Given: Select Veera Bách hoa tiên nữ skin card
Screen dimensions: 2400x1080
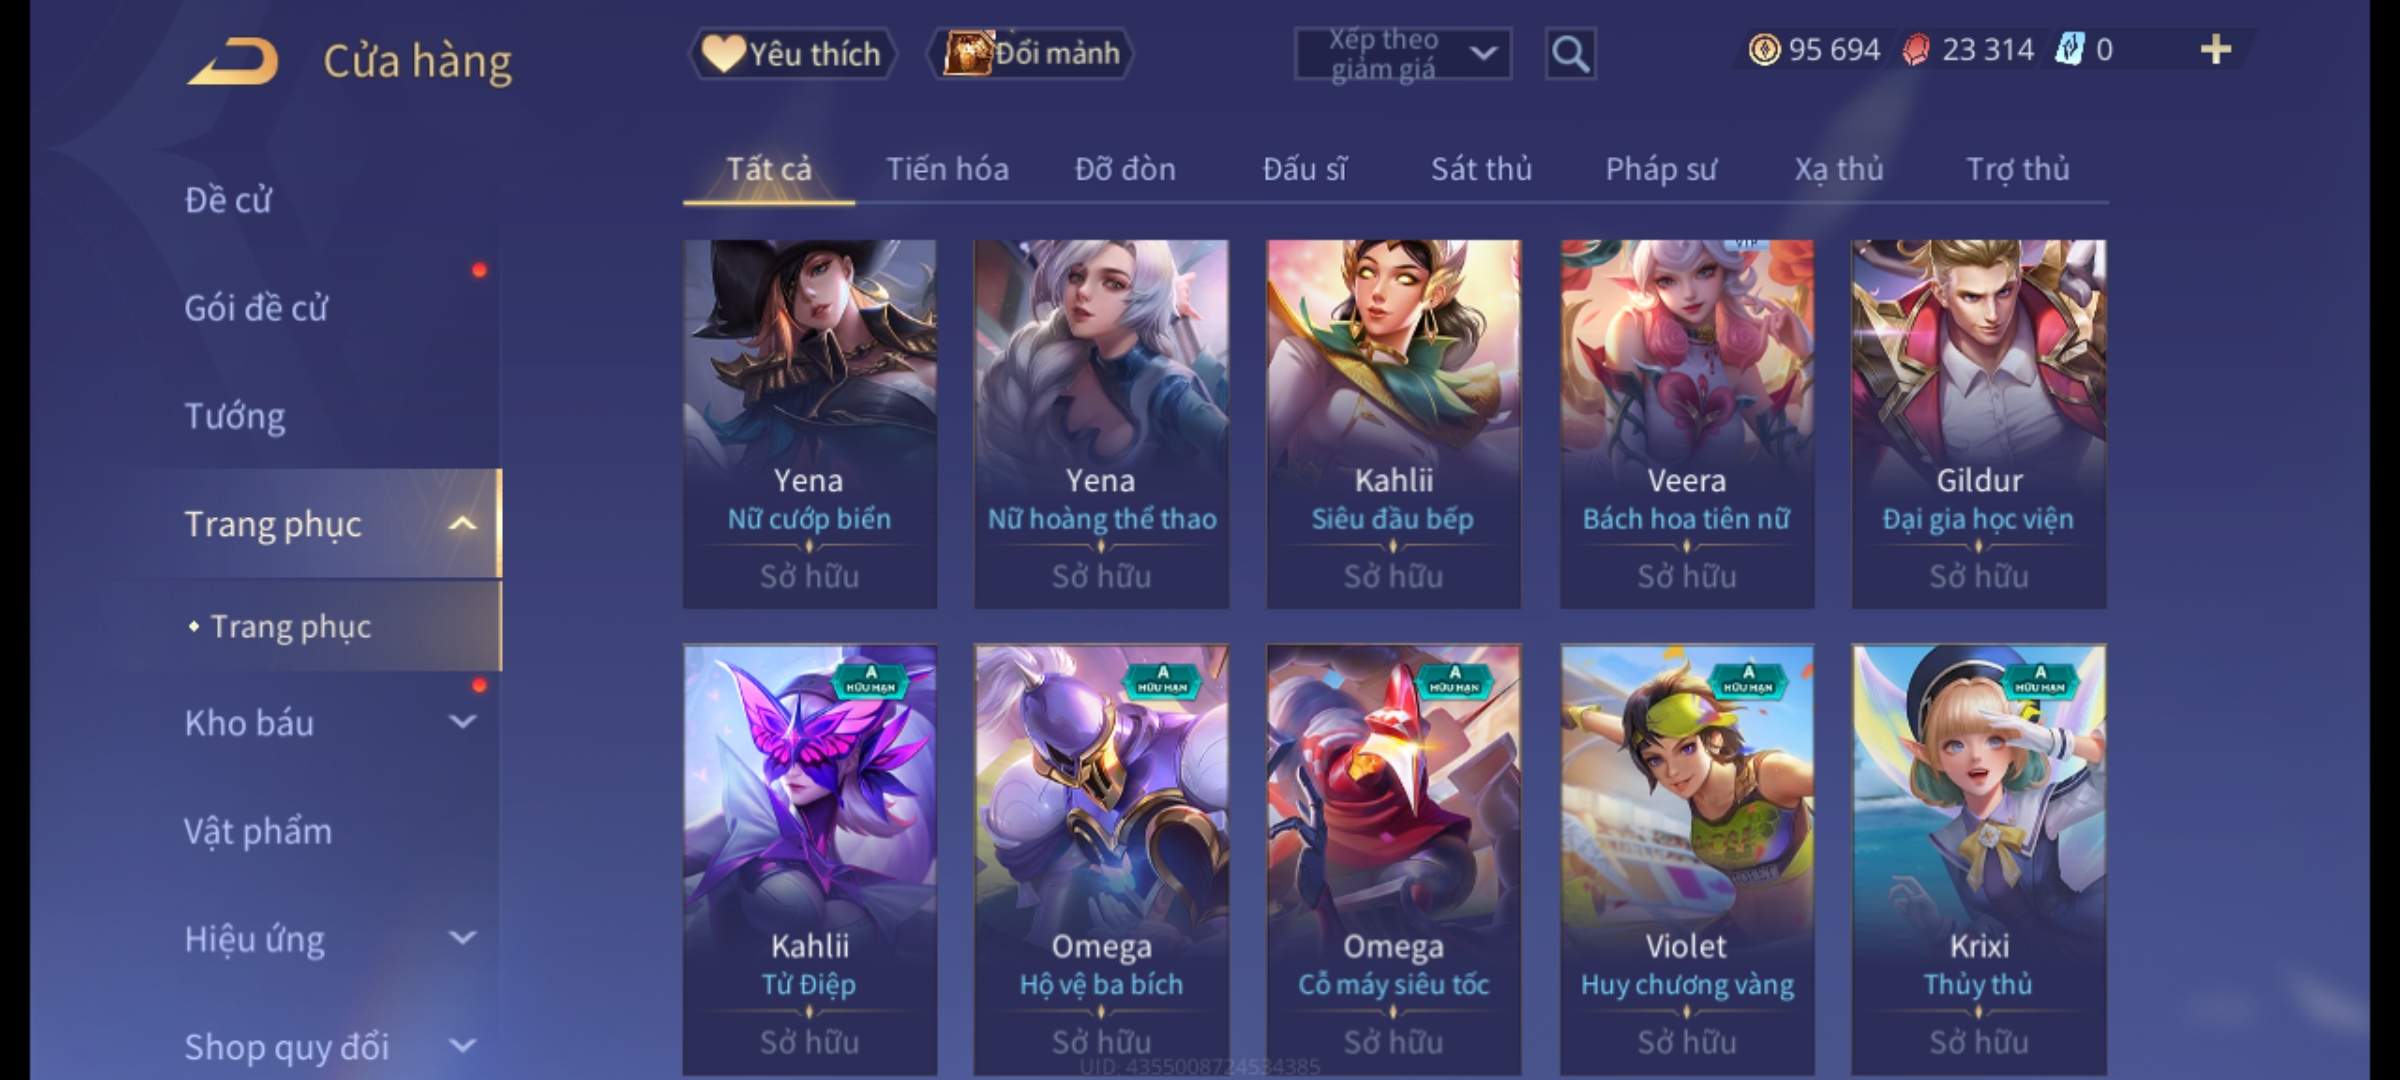Looking at the screenshot, I should point(1686,423).
